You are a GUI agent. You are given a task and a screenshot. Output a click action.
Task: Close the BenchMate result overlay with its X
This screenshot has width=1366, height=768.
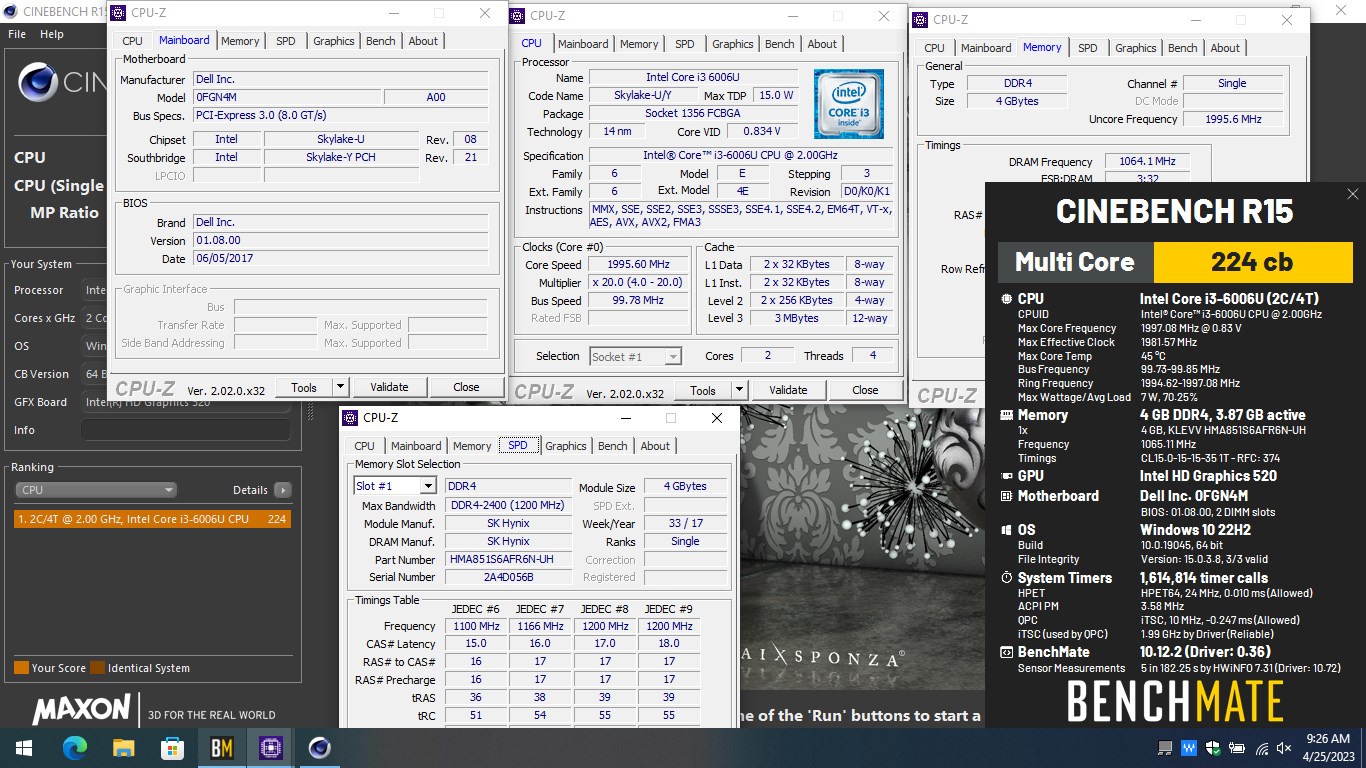[x=1352, y=194]
